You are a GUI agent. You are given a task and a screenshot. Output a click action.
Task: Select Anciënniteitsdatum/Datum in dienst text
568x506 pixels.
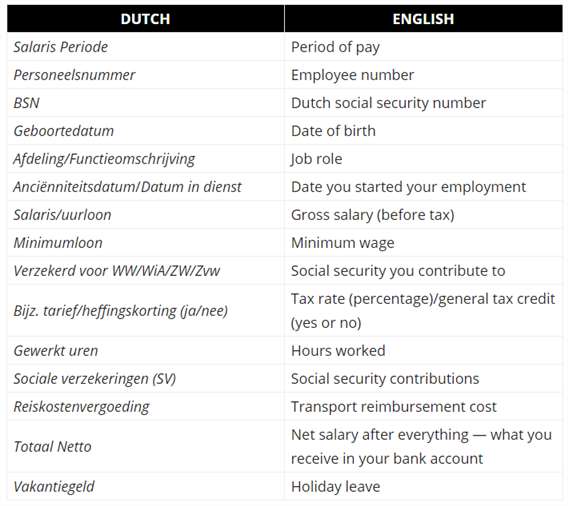127,187
